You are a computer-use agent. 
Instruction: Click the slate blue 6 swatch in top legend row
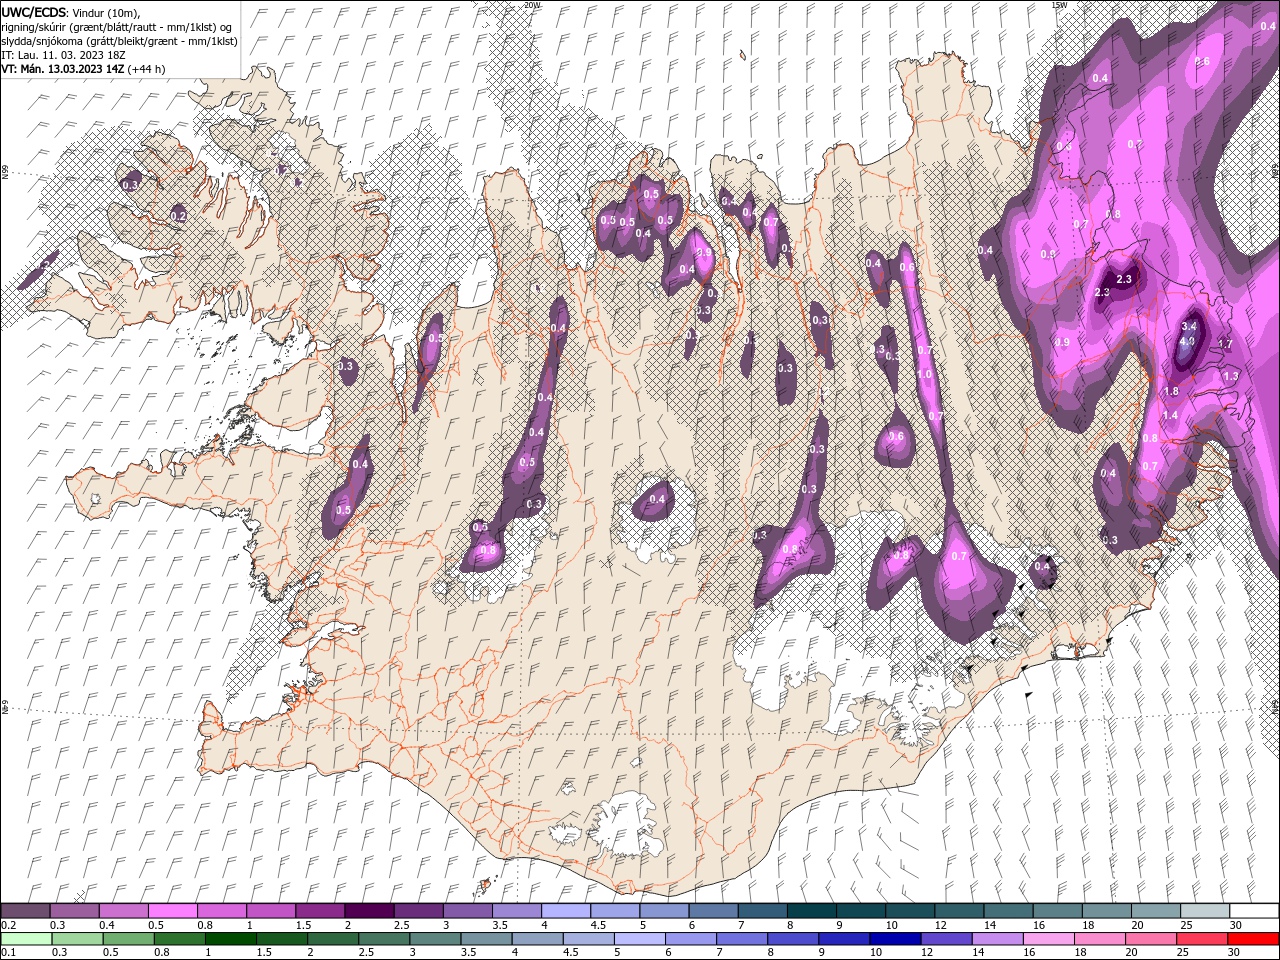[x=712, y=911]
